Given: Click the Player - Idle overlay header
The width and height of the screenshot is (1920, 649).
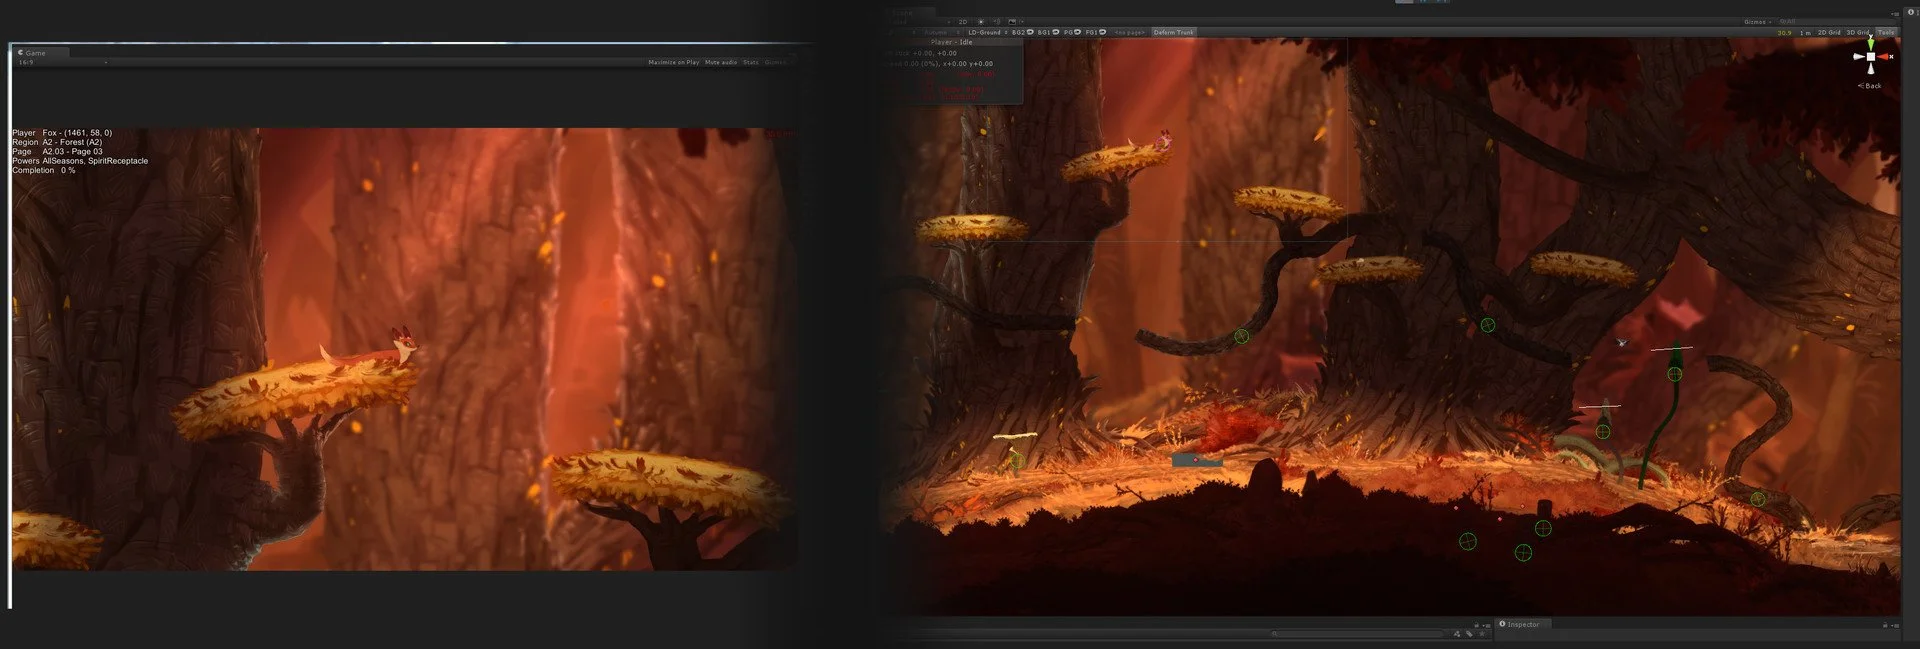Looking at the screenshot, I should pyautogui.click(x=951, y=42).
